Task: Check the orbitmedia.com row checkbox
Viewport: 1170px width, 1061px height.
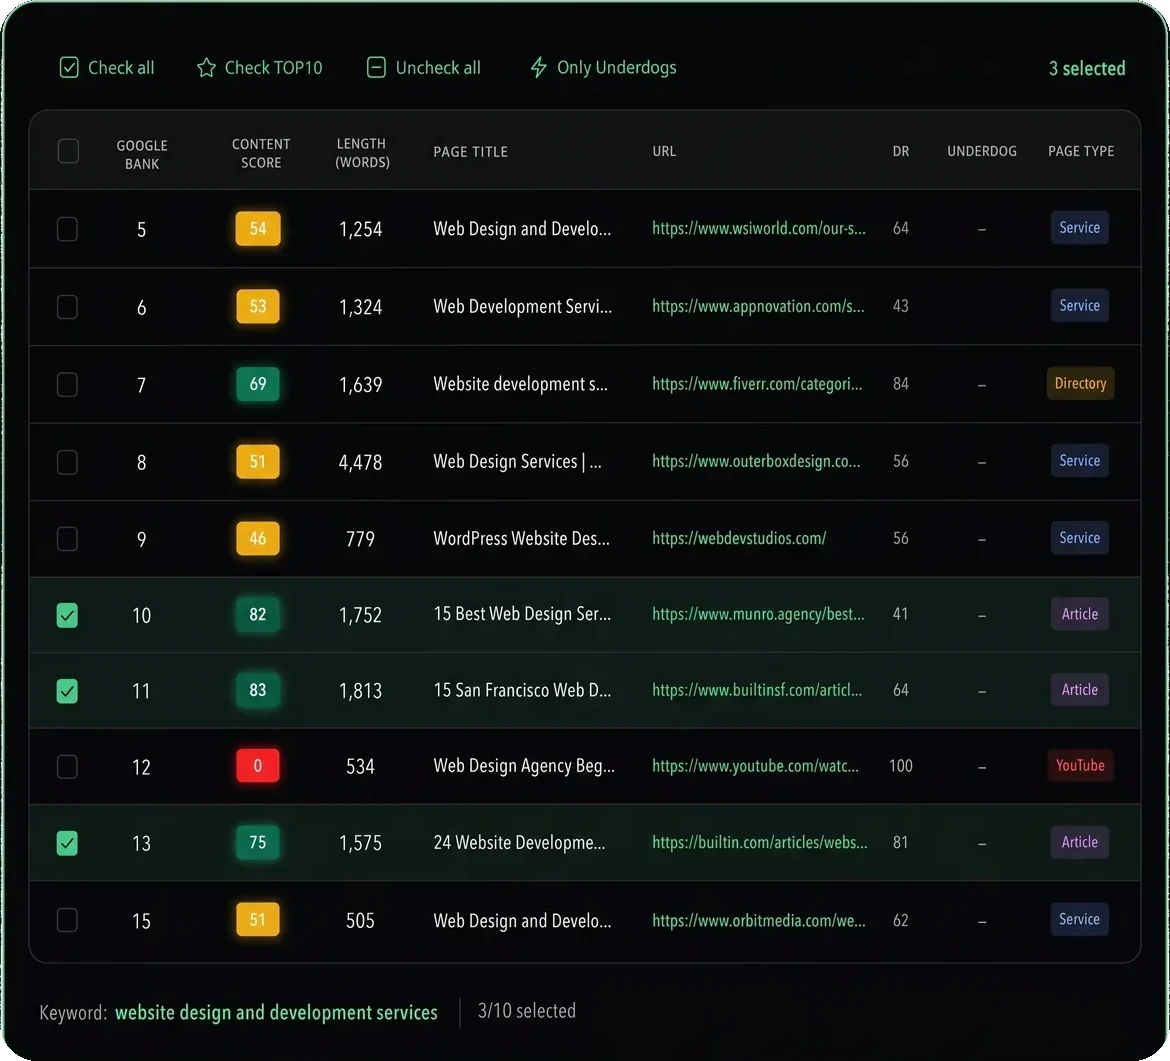Action: 67,920
